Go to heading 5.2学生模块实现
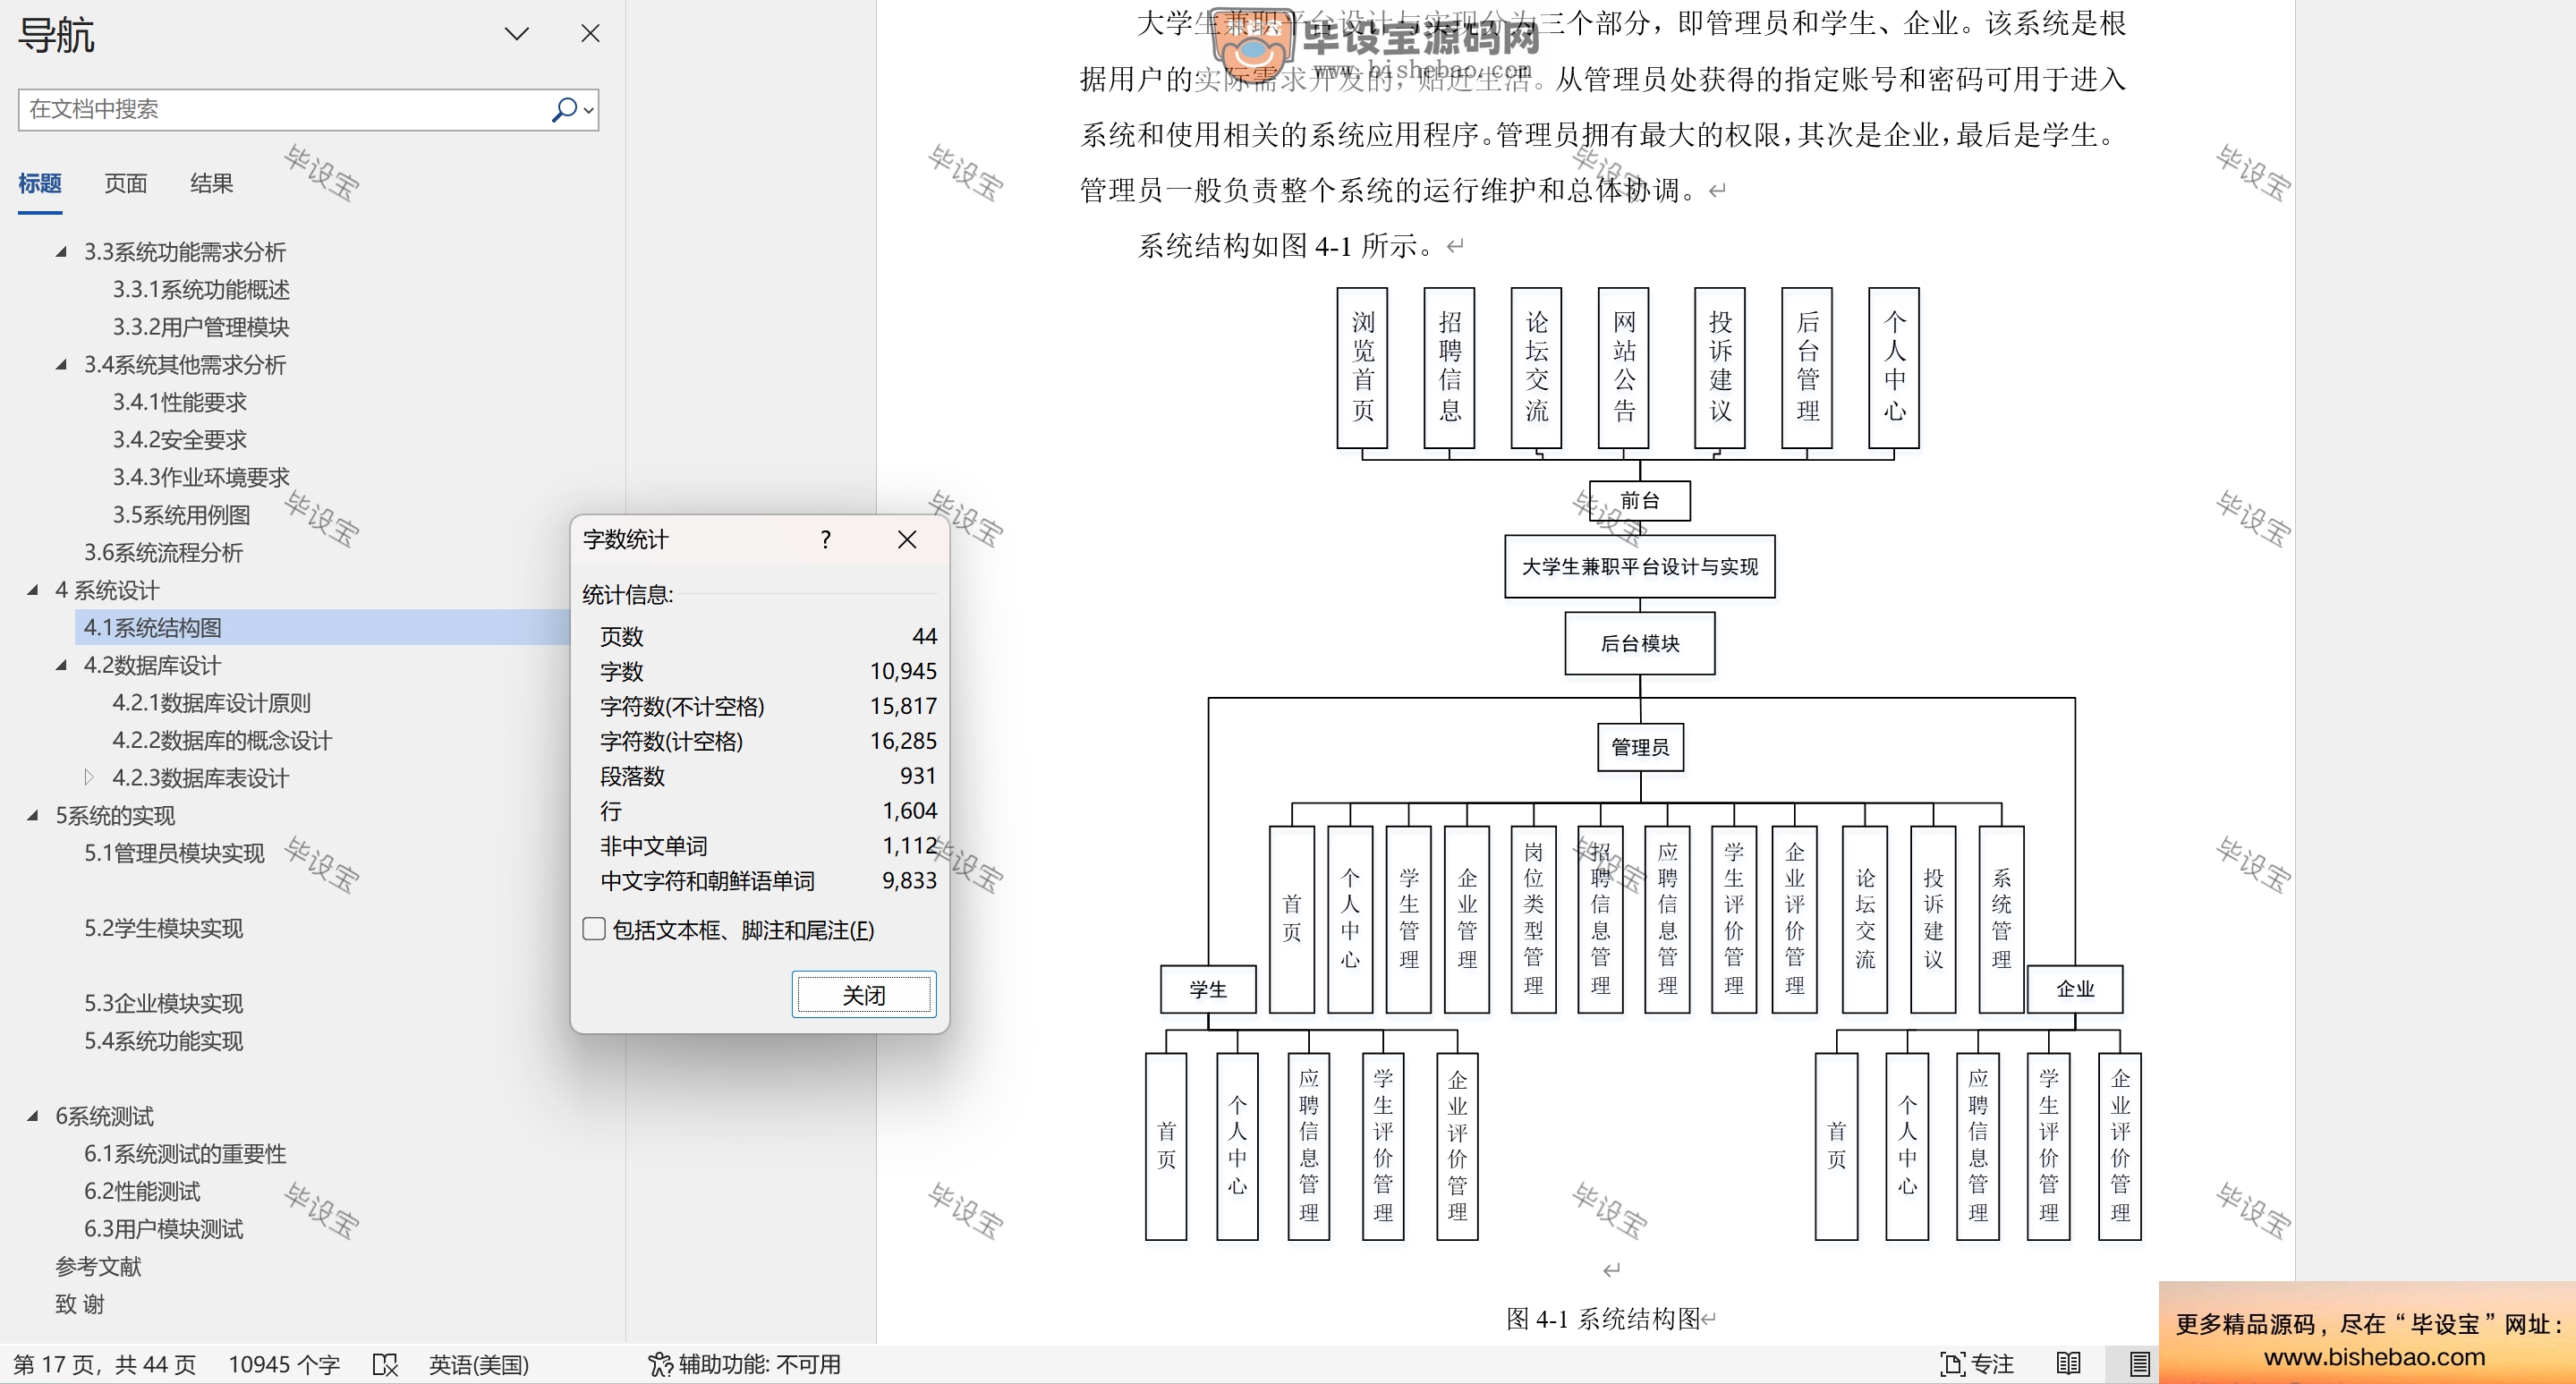Screen dimensions: 2576x1384 [x=163, y=928]
